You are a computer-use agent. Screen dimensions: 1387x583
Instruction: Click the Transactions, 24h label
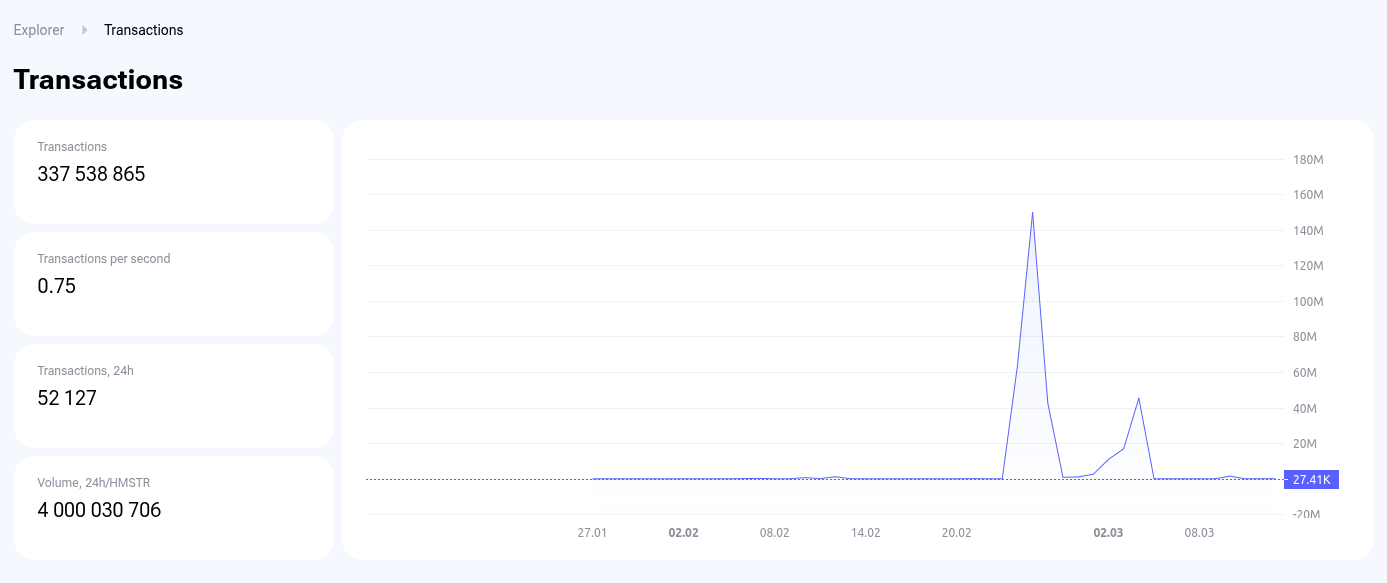point(85,371)
